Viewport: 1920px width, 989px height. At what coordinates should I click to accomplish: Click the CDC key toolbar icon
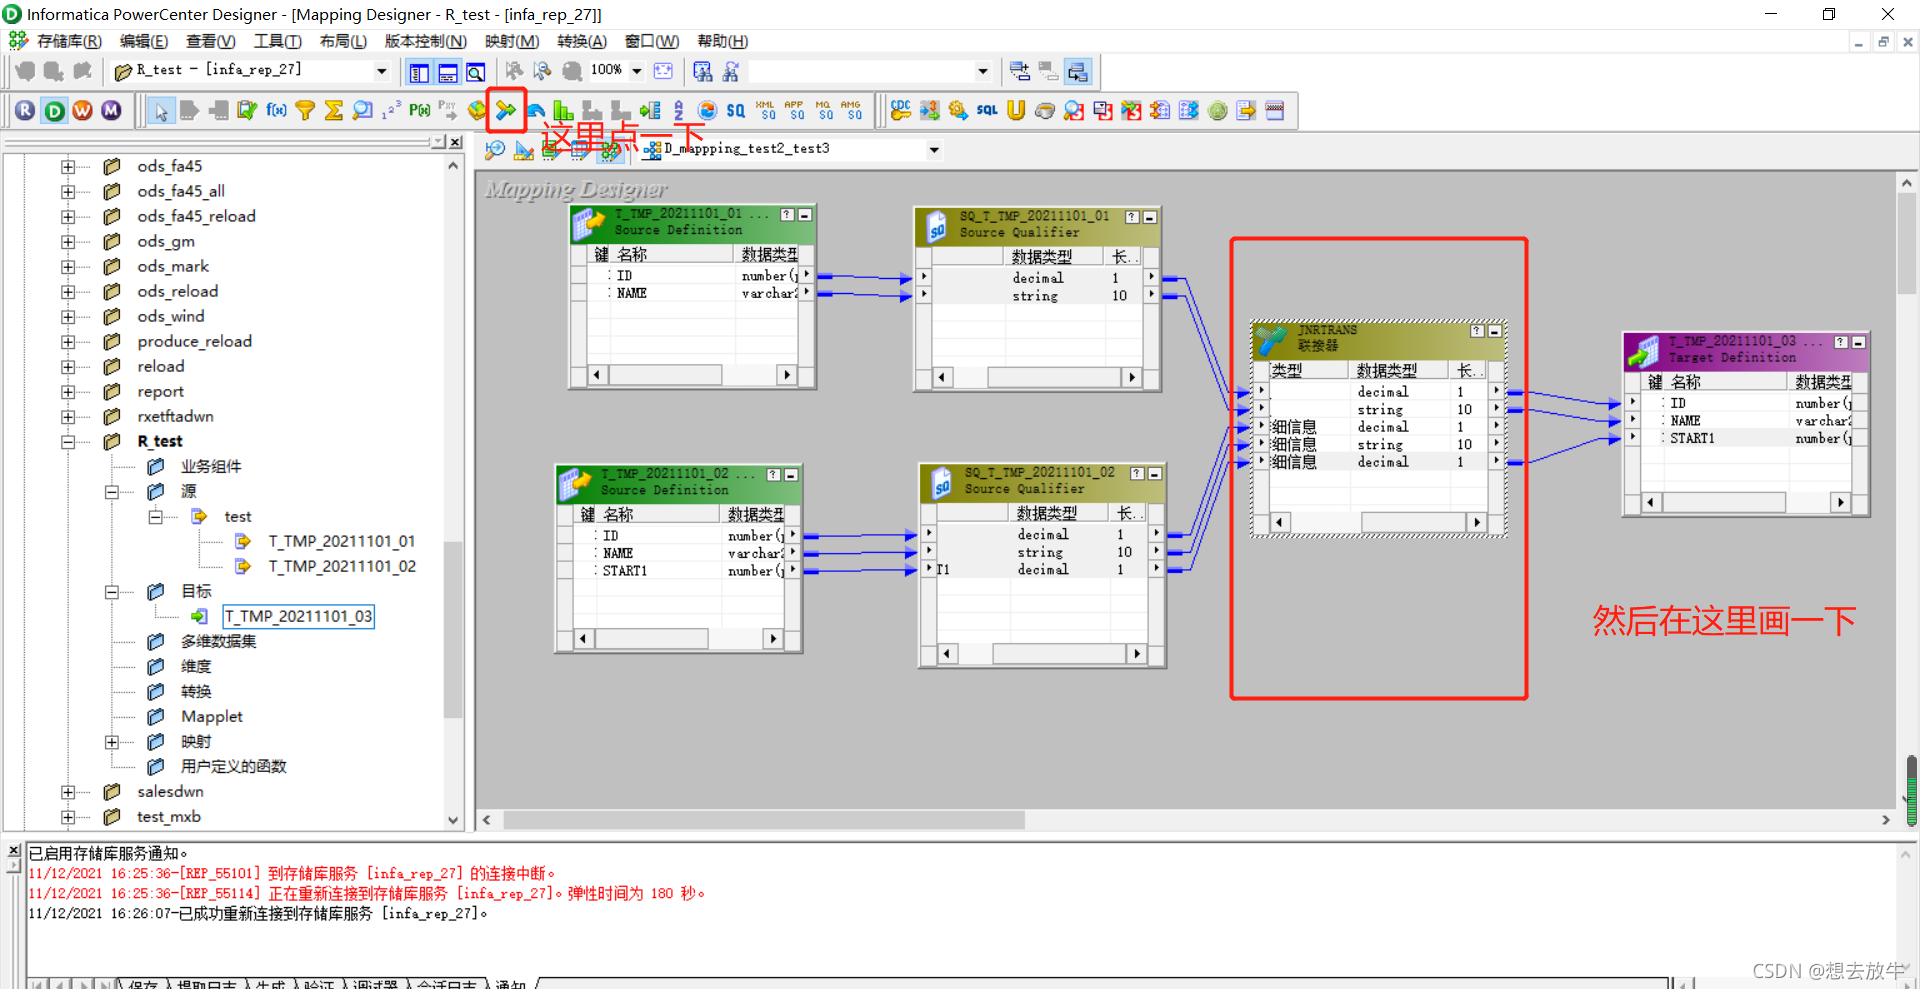point(901,110)
